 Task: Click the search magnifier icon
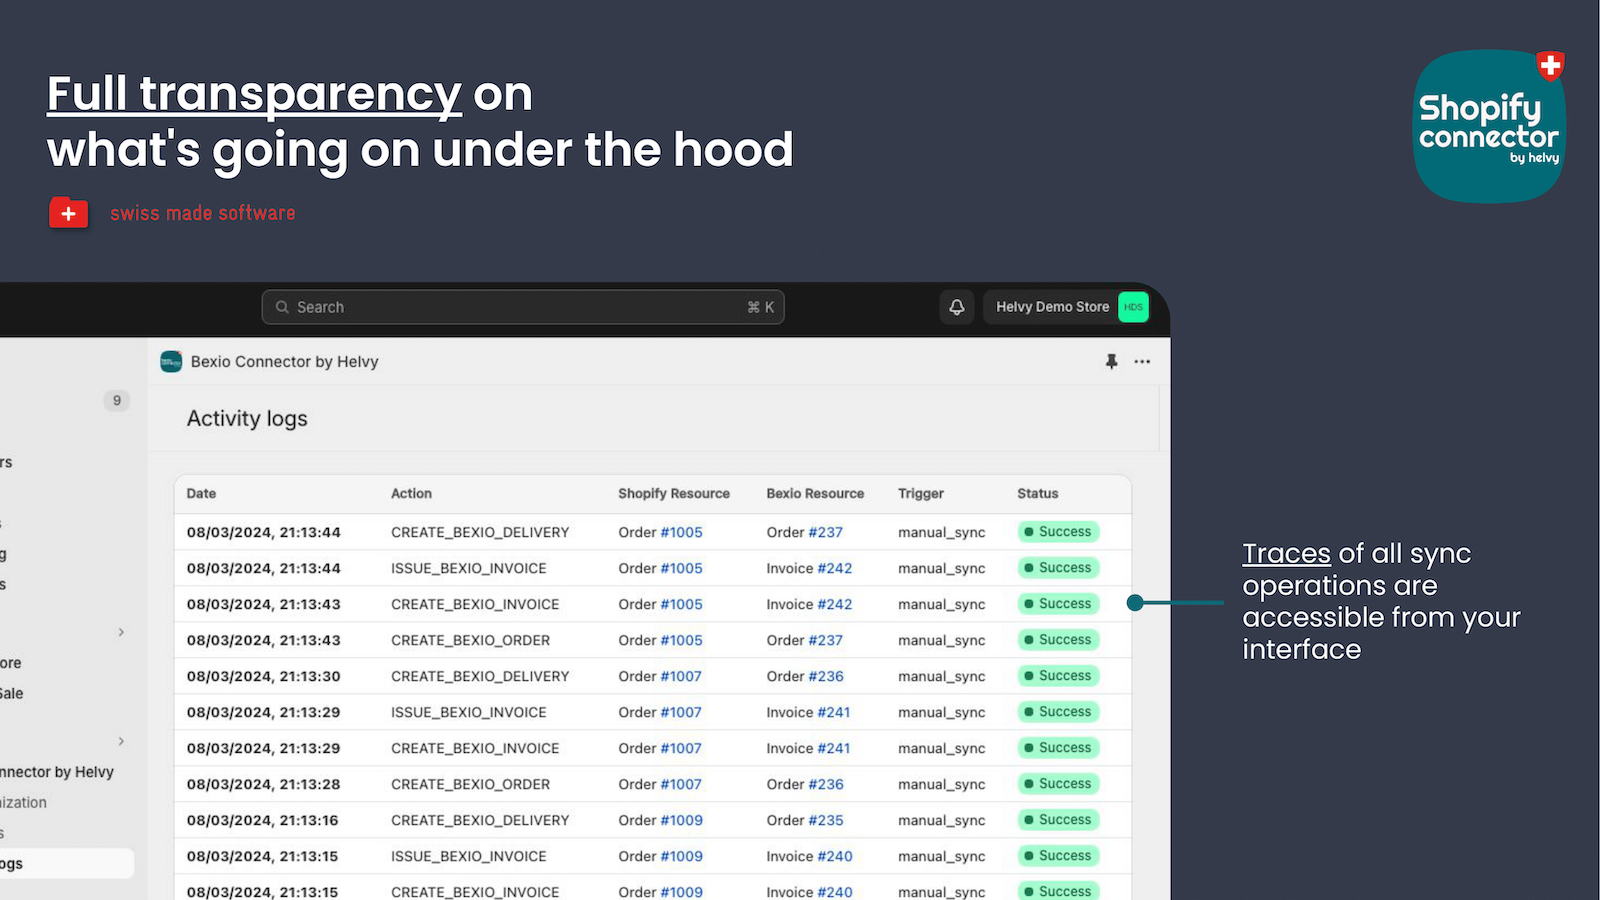(x=282, y=307)
